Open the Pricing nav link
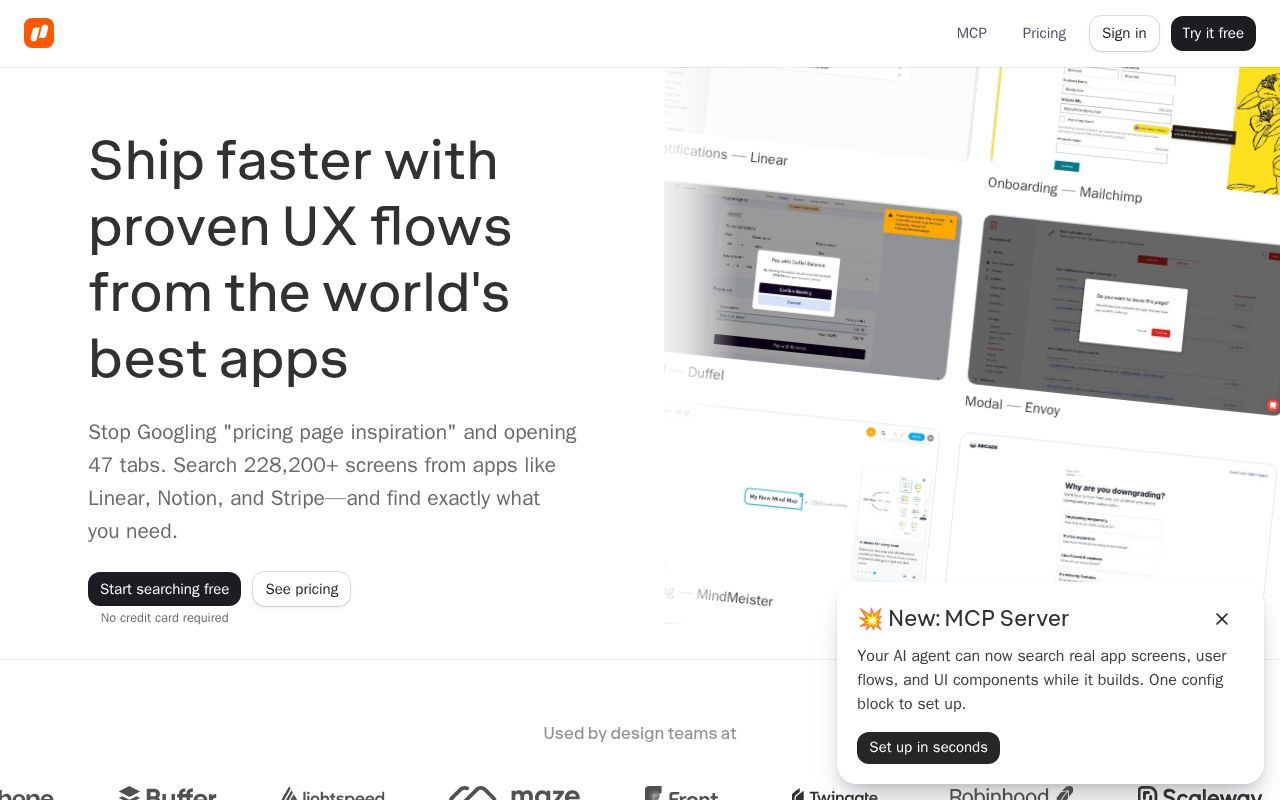The width and height of the screenshot is (1280, 800). point(1044,33)
